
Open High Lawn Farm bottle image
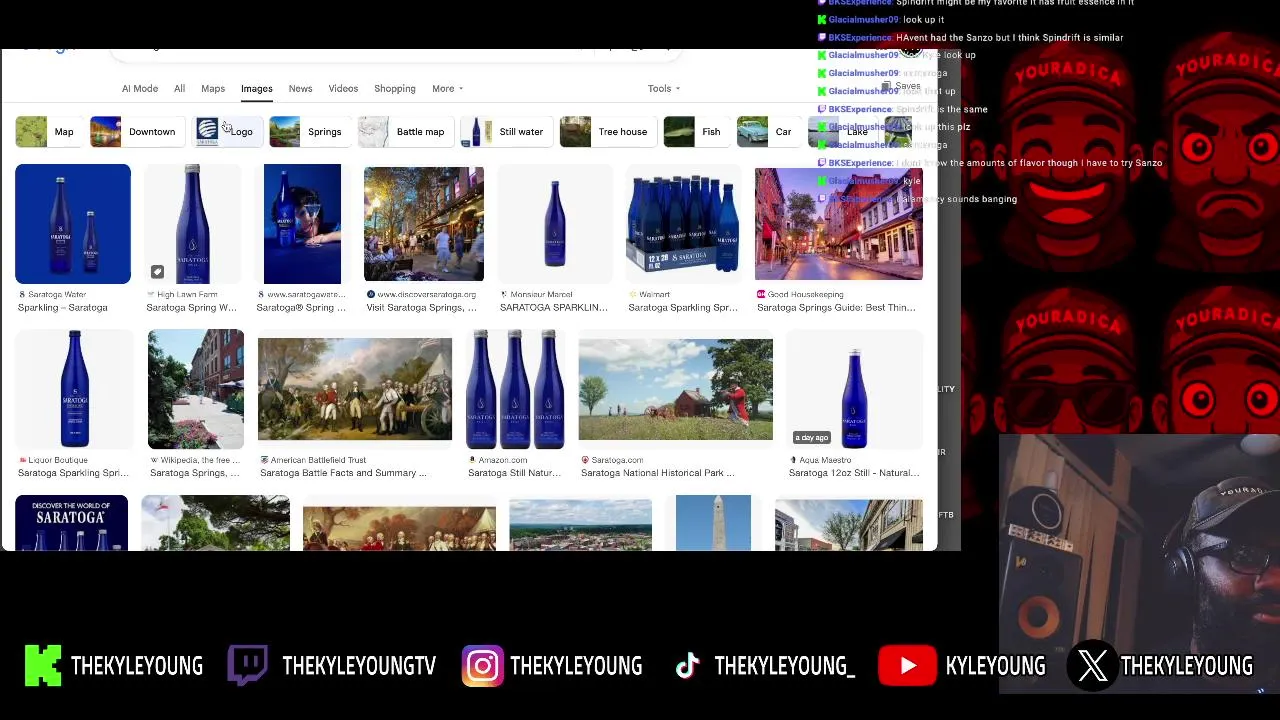pyautogui.click(x=192, y=224)
